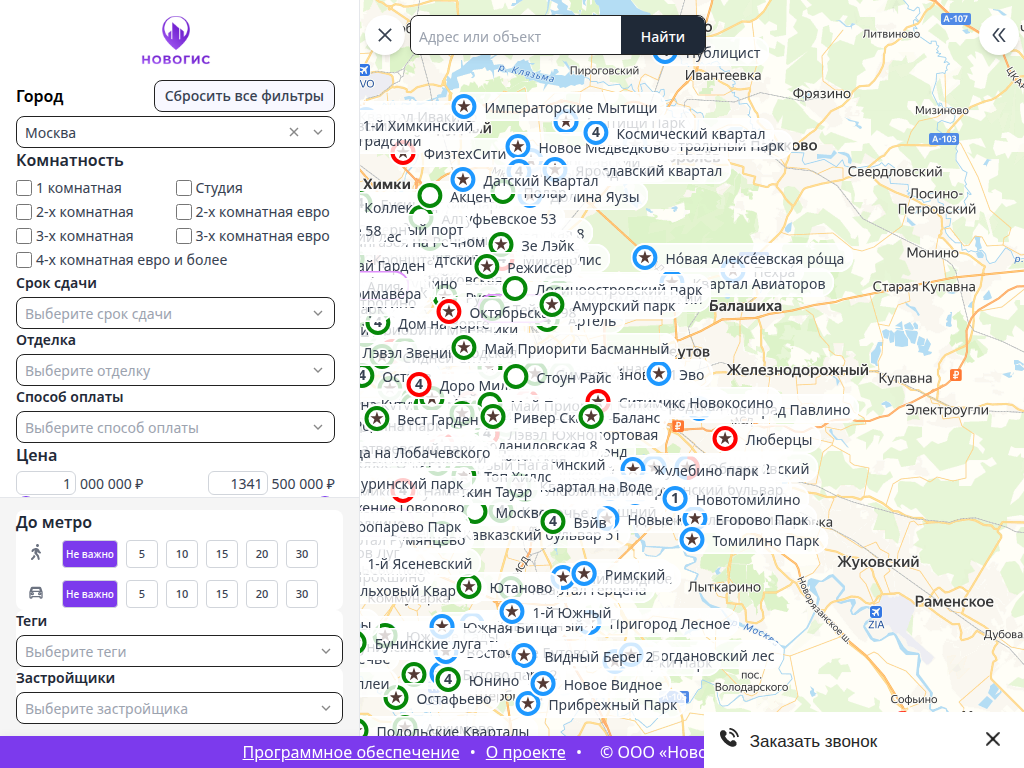
Task: Check the 1 комнатная checkbox
Action: (24, 188)
